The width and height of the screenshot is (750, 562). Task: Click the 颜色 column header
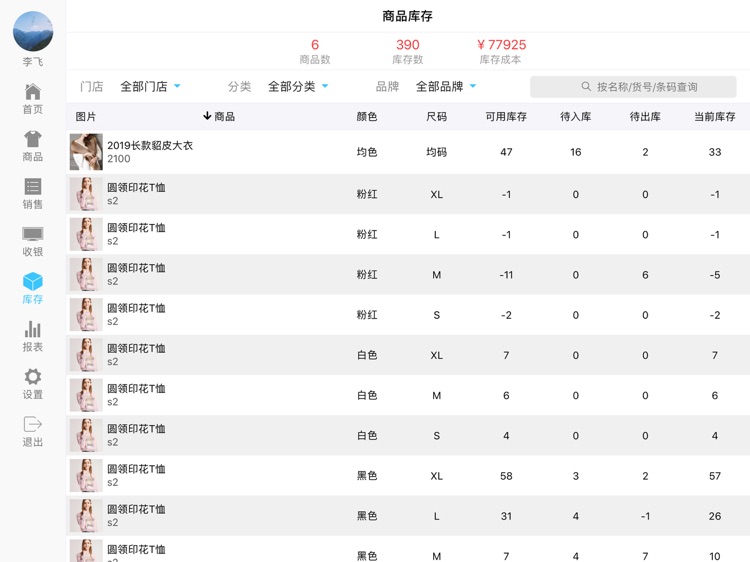[x=367, y=116]
